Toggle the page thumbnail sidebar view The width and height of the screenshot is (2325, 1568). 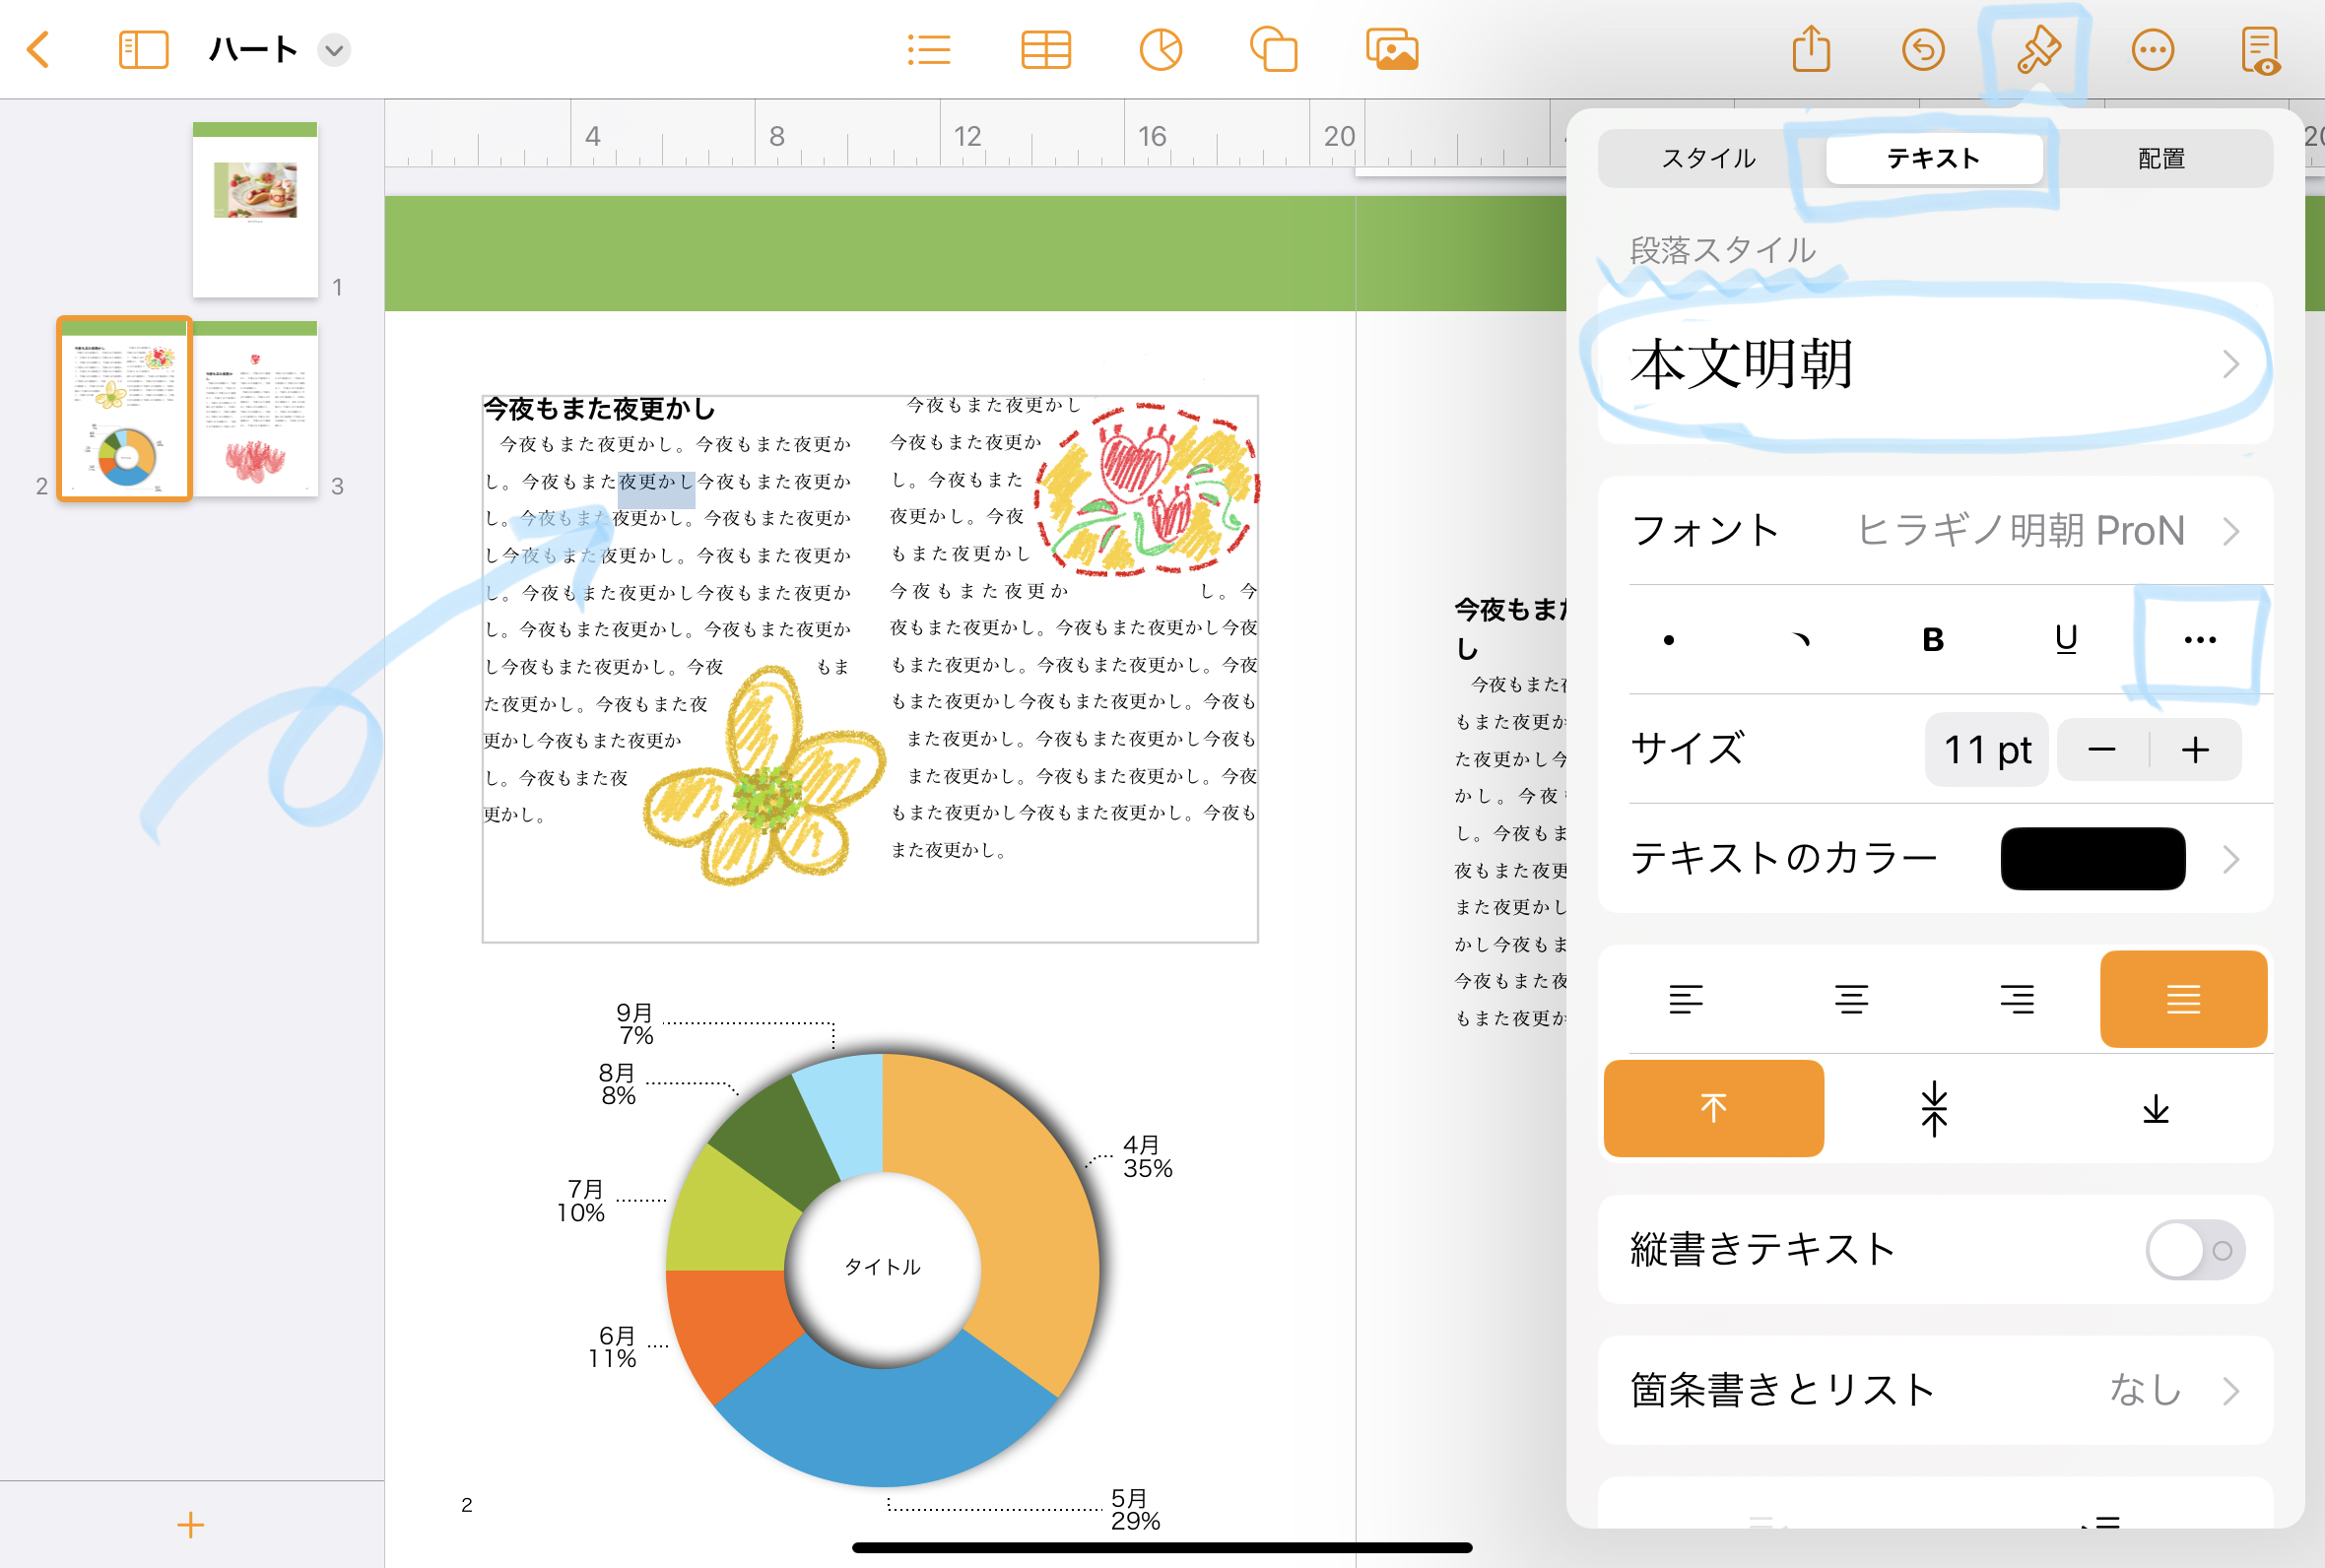click(x=143, y=50)
